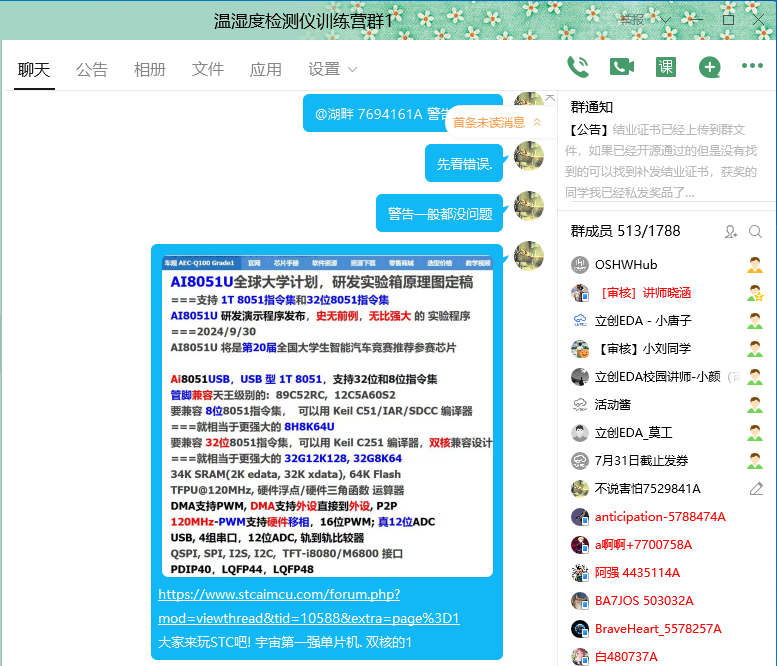Click the add member icon beside 群成员
The image size is (777, 666).
pos(731,231)
